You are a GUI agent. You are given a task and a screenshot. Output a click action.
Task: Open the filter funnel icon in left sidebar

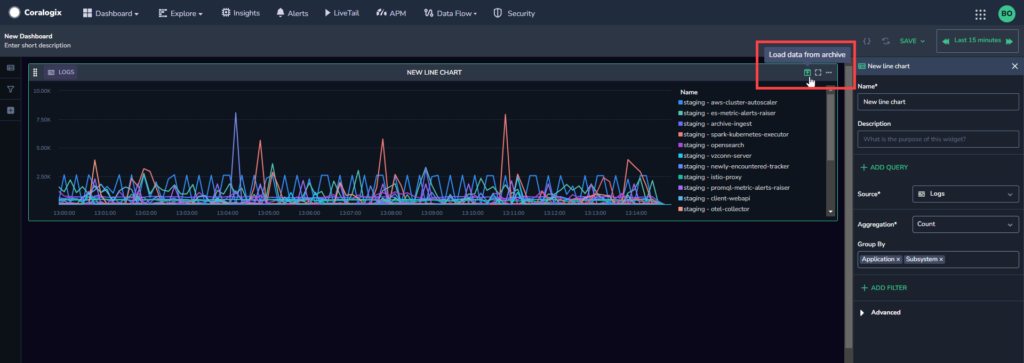pyautogui.click(x=10, y=89)
